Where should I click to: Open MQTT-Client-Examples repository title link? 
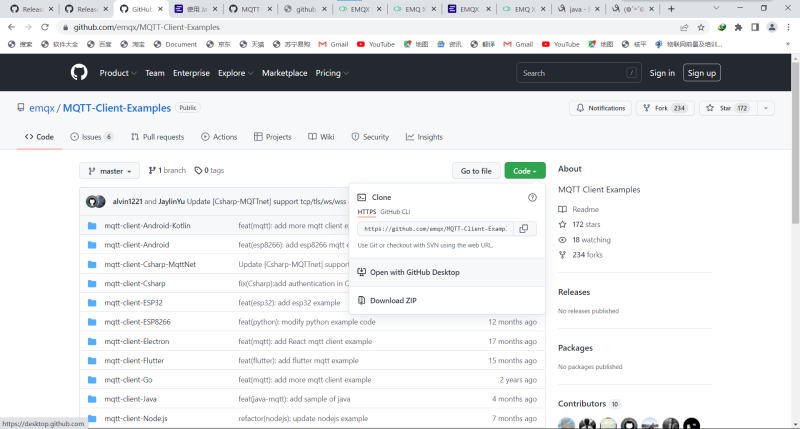tap(117, 108)
